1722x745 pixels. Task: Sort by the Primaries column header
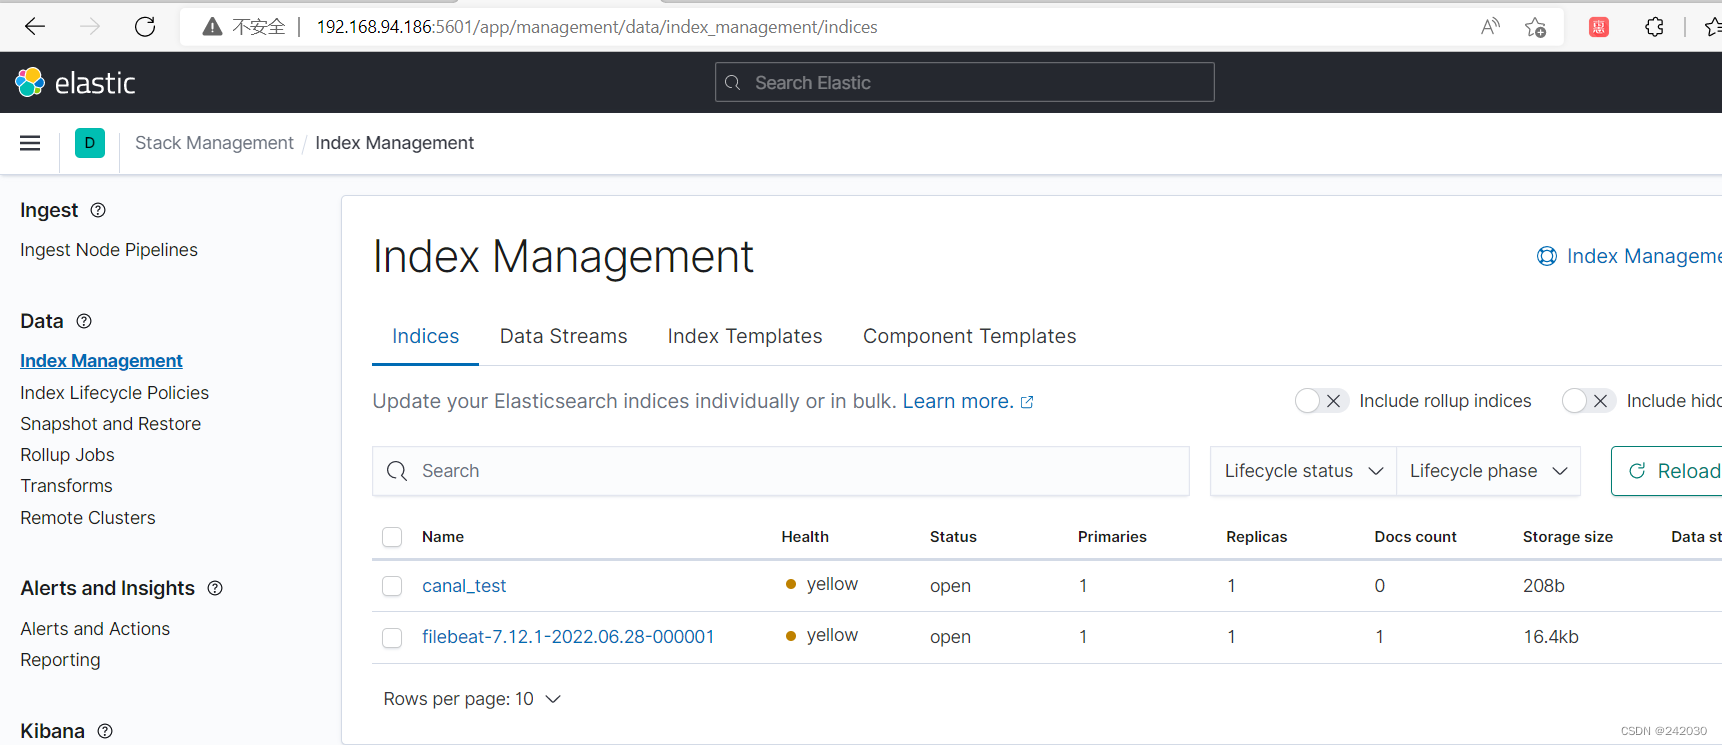click(x=1112, y=537)
